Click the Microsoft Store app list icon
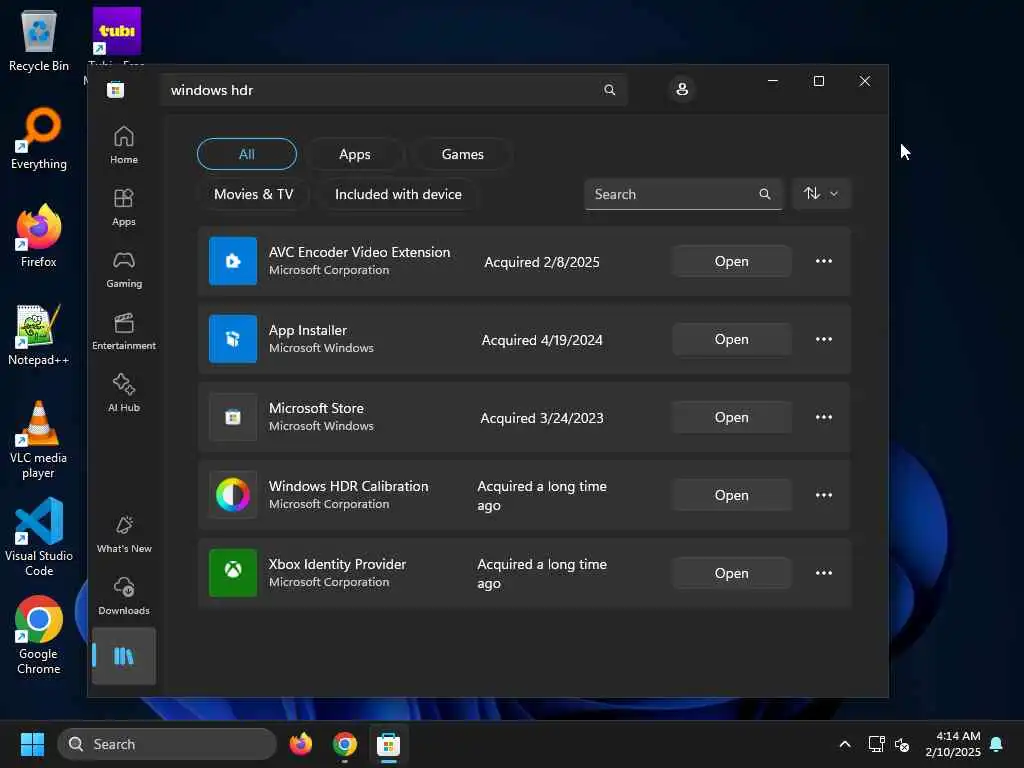 pos(232,417)
